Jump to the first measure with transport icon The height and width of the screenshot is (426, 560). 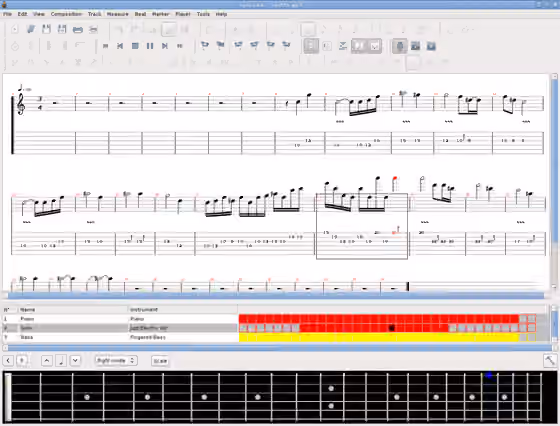point(105,46)
